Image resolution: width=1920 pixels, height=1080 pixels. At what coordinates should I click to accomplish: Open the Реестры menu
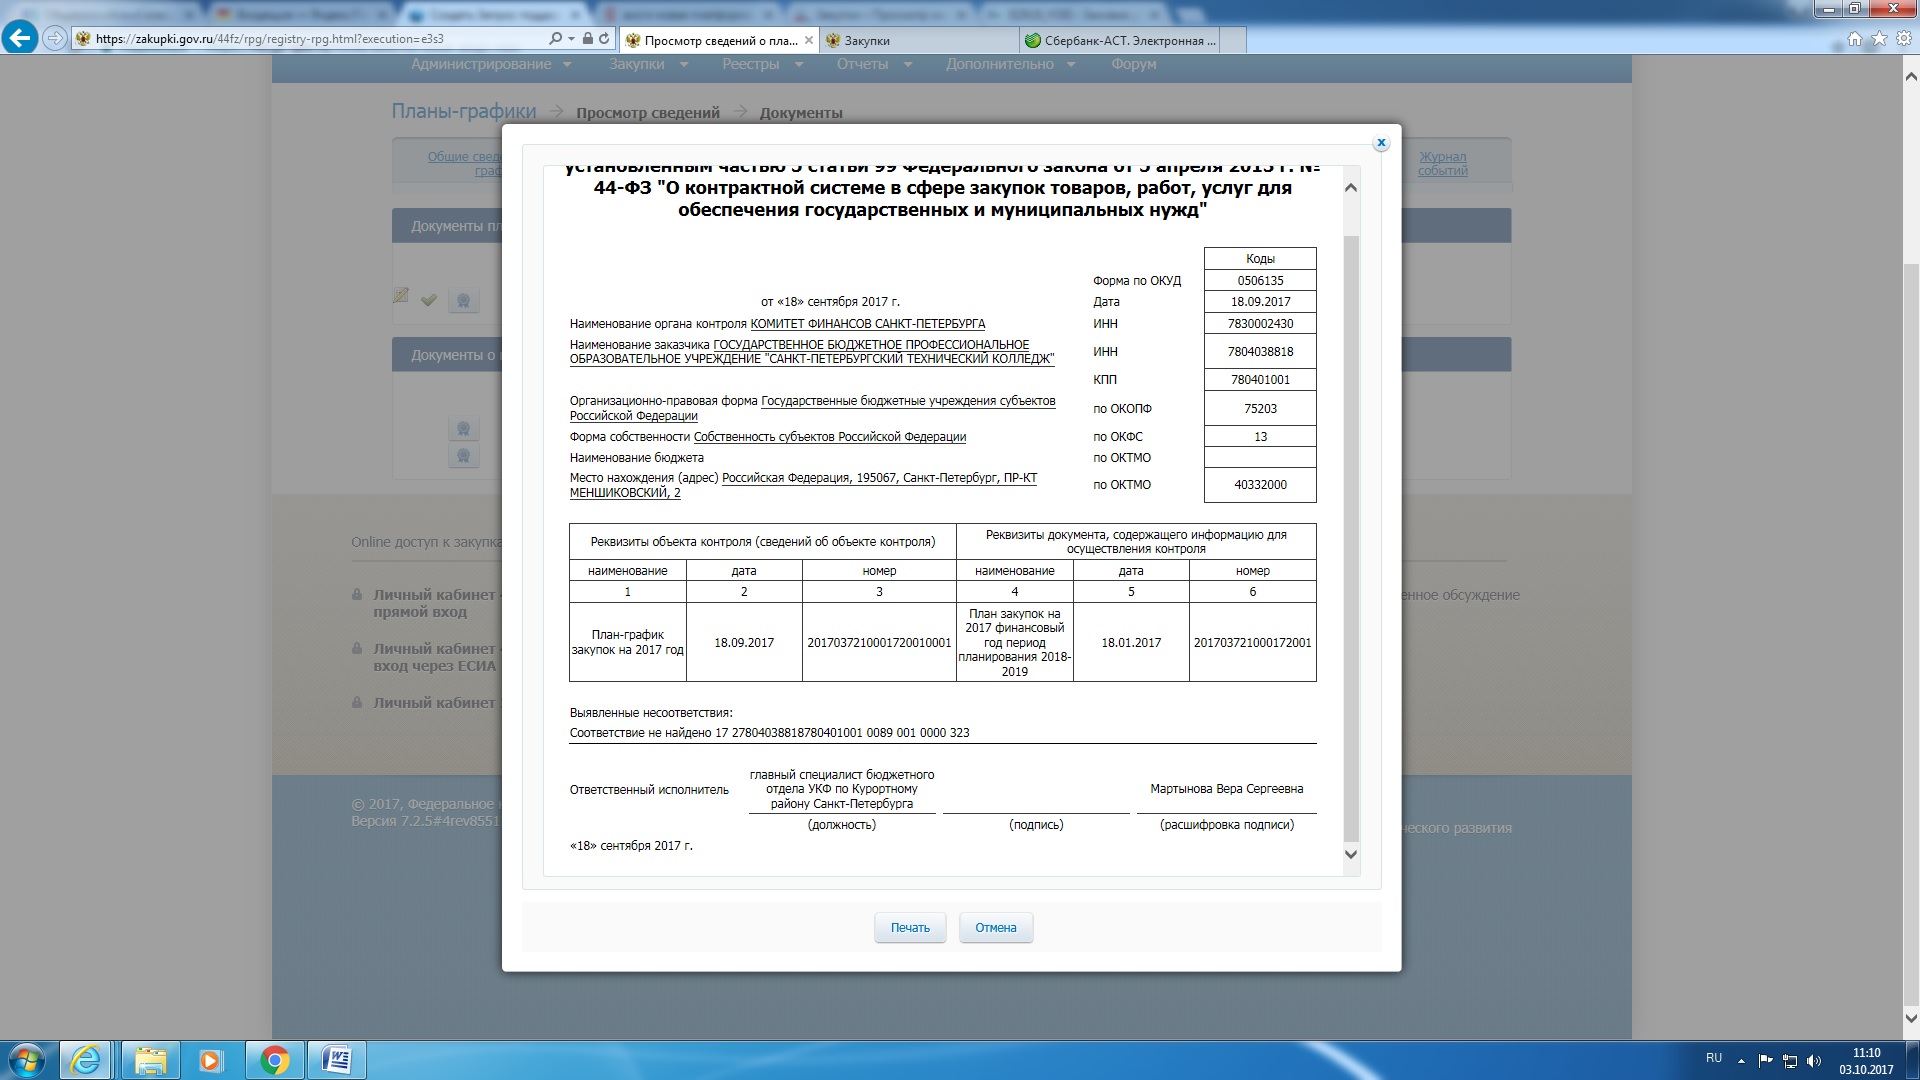tap(763, 64)
